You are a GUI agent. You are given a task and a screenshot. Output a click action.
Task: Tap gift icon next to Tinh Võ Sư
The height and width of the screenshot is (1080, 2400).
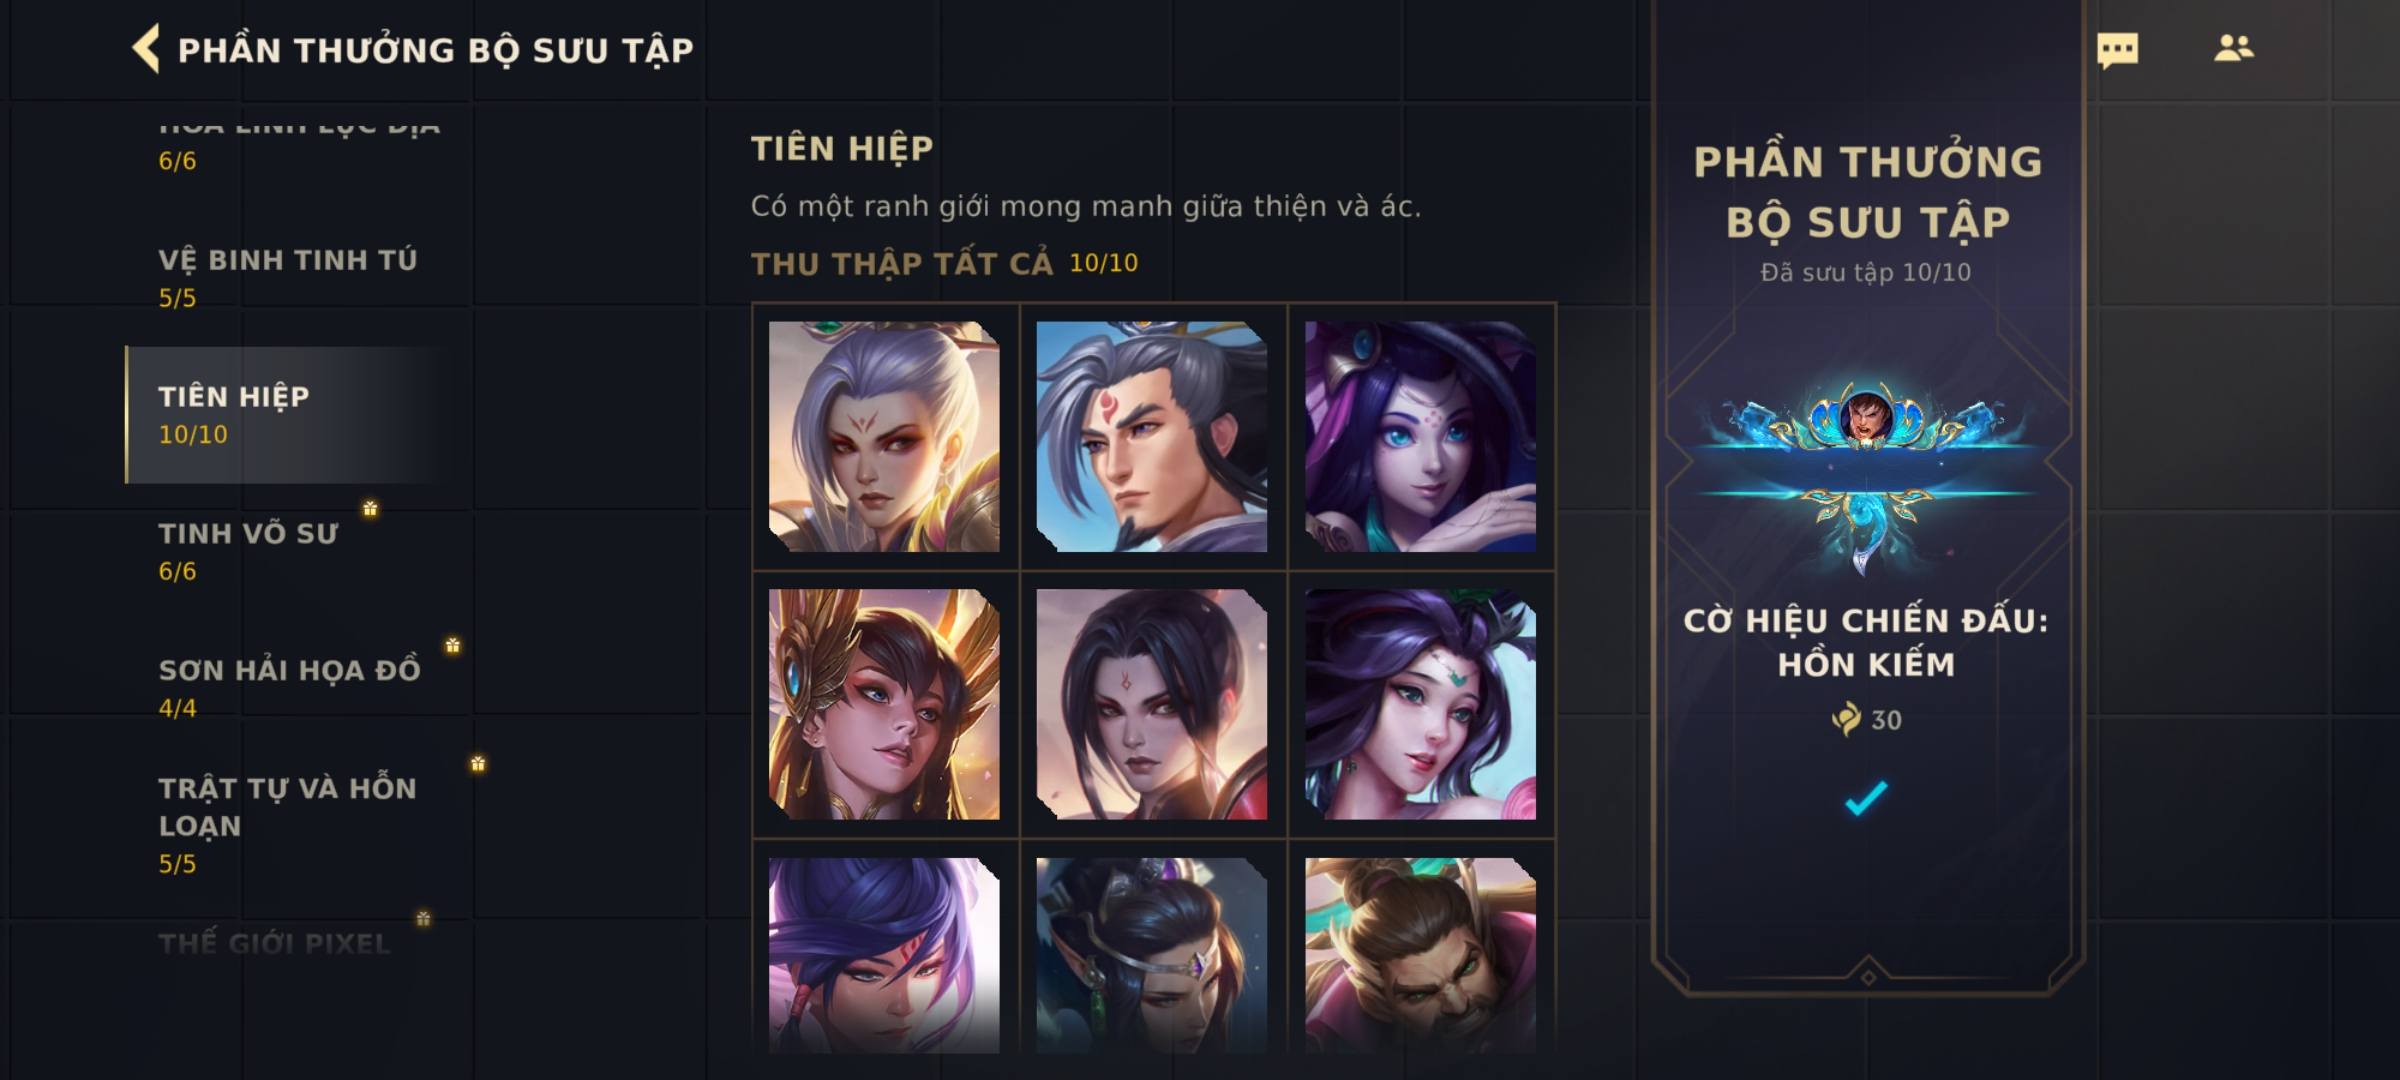[370, 509]
